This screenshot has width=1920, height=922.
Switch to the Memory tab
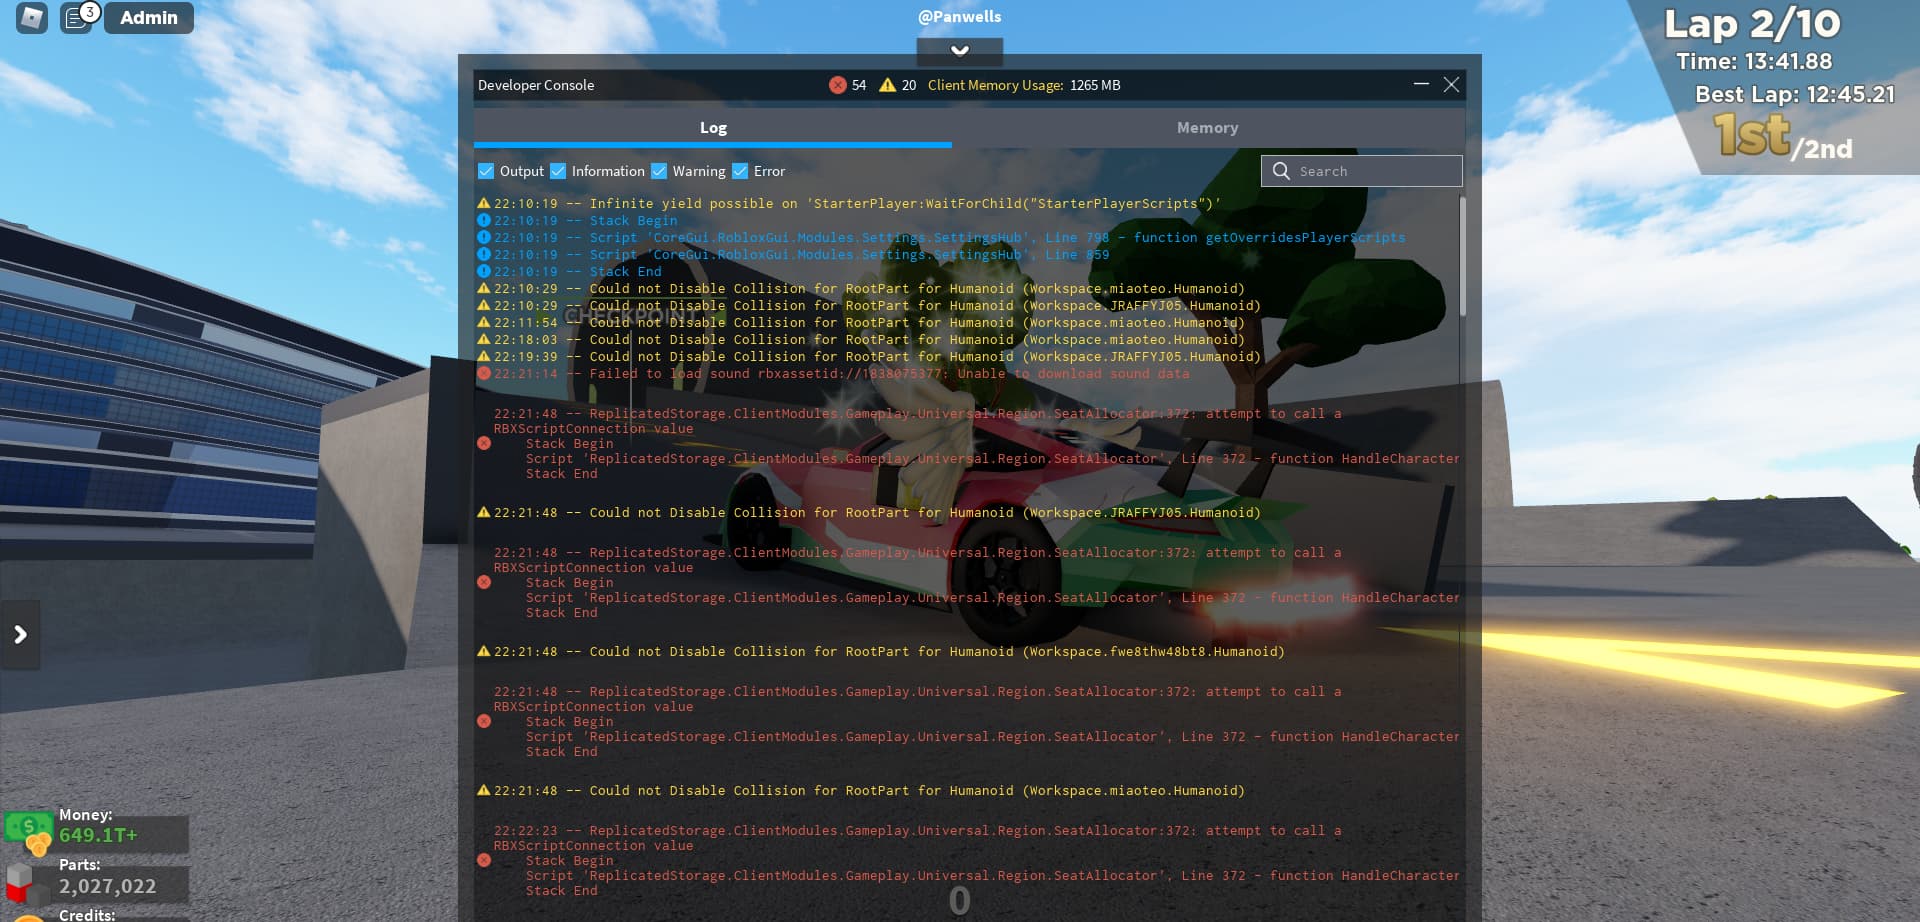pos(1207,128)
